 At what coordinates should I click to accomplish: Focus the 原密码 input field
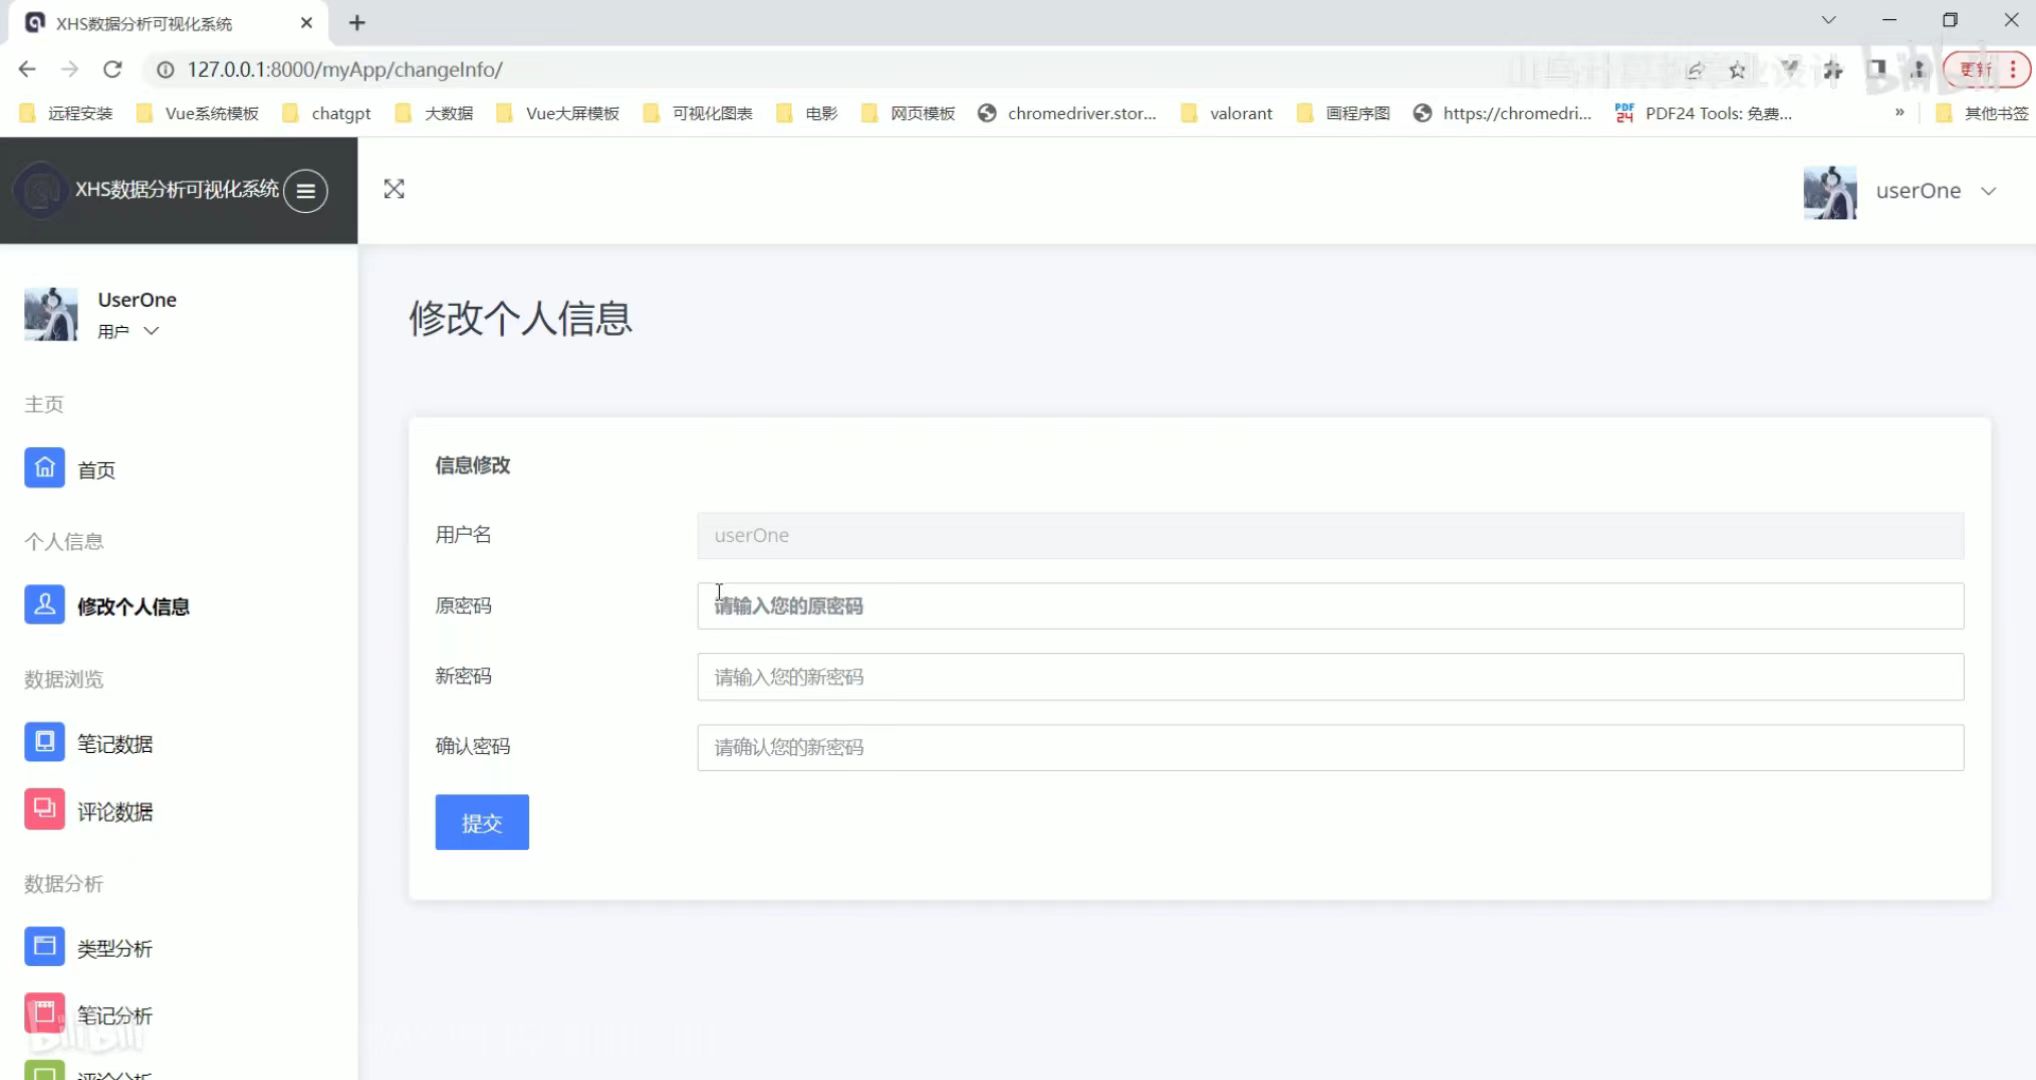(1330, 606)
